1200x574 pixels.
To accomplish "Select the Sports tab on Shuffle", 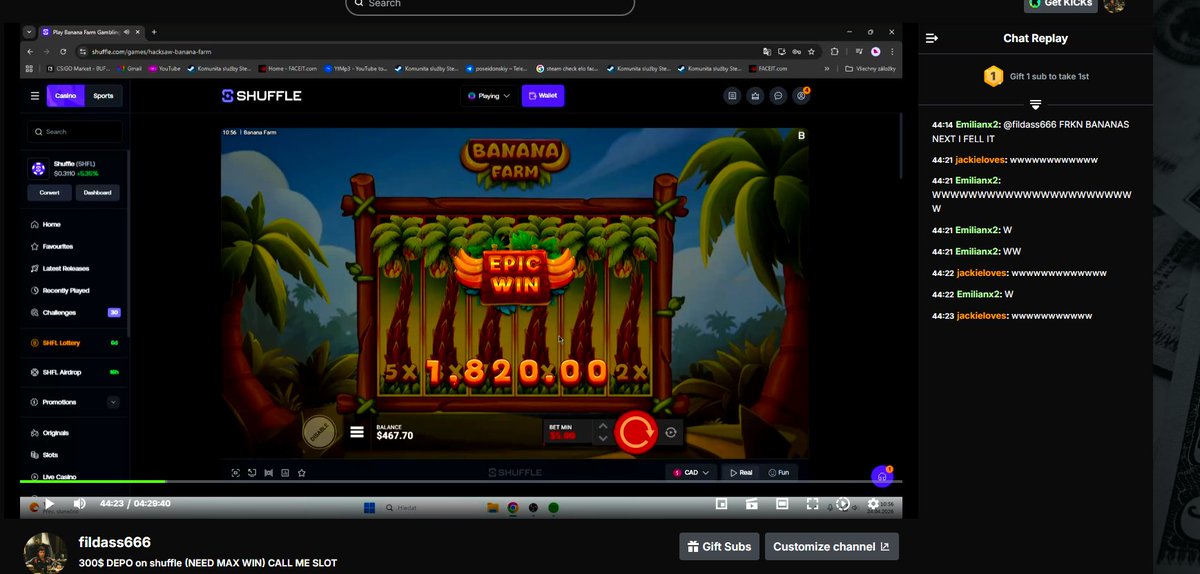I will [x=103, y=96].
